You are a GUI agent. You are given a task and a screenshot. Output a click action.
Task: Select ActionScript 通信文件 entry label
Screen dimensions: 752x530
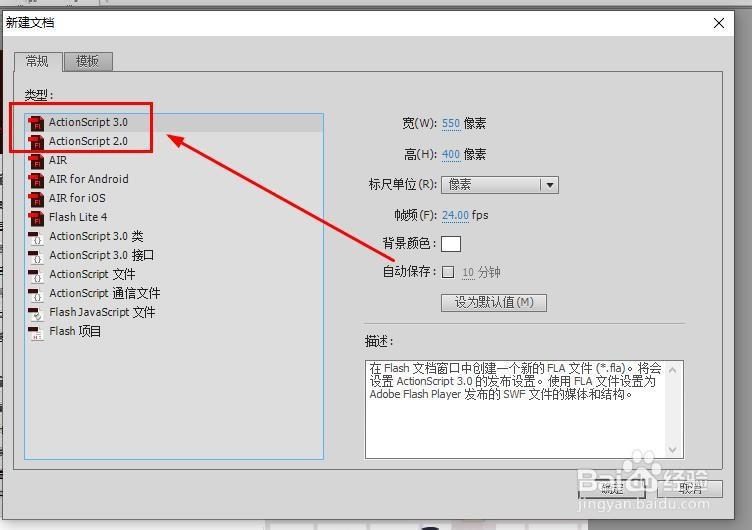(x=105, y=293)
